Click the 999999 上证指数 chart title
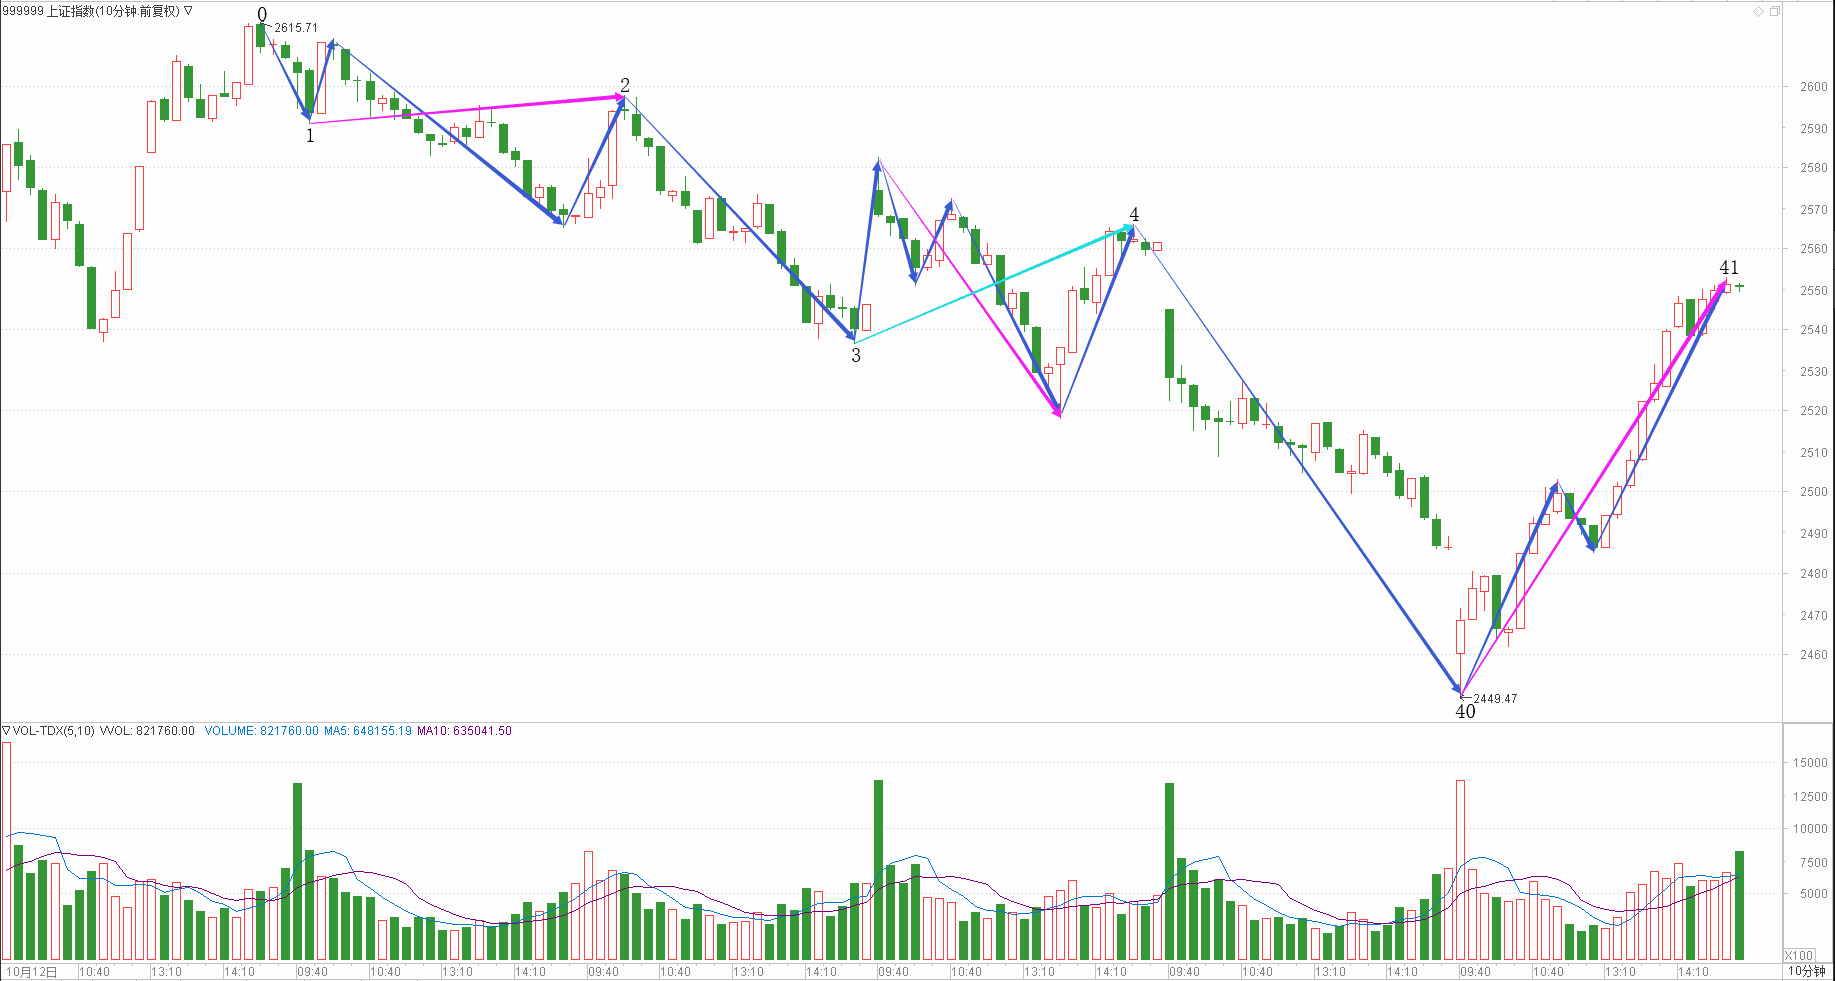The image size is (1835, 981). point(91,11)
